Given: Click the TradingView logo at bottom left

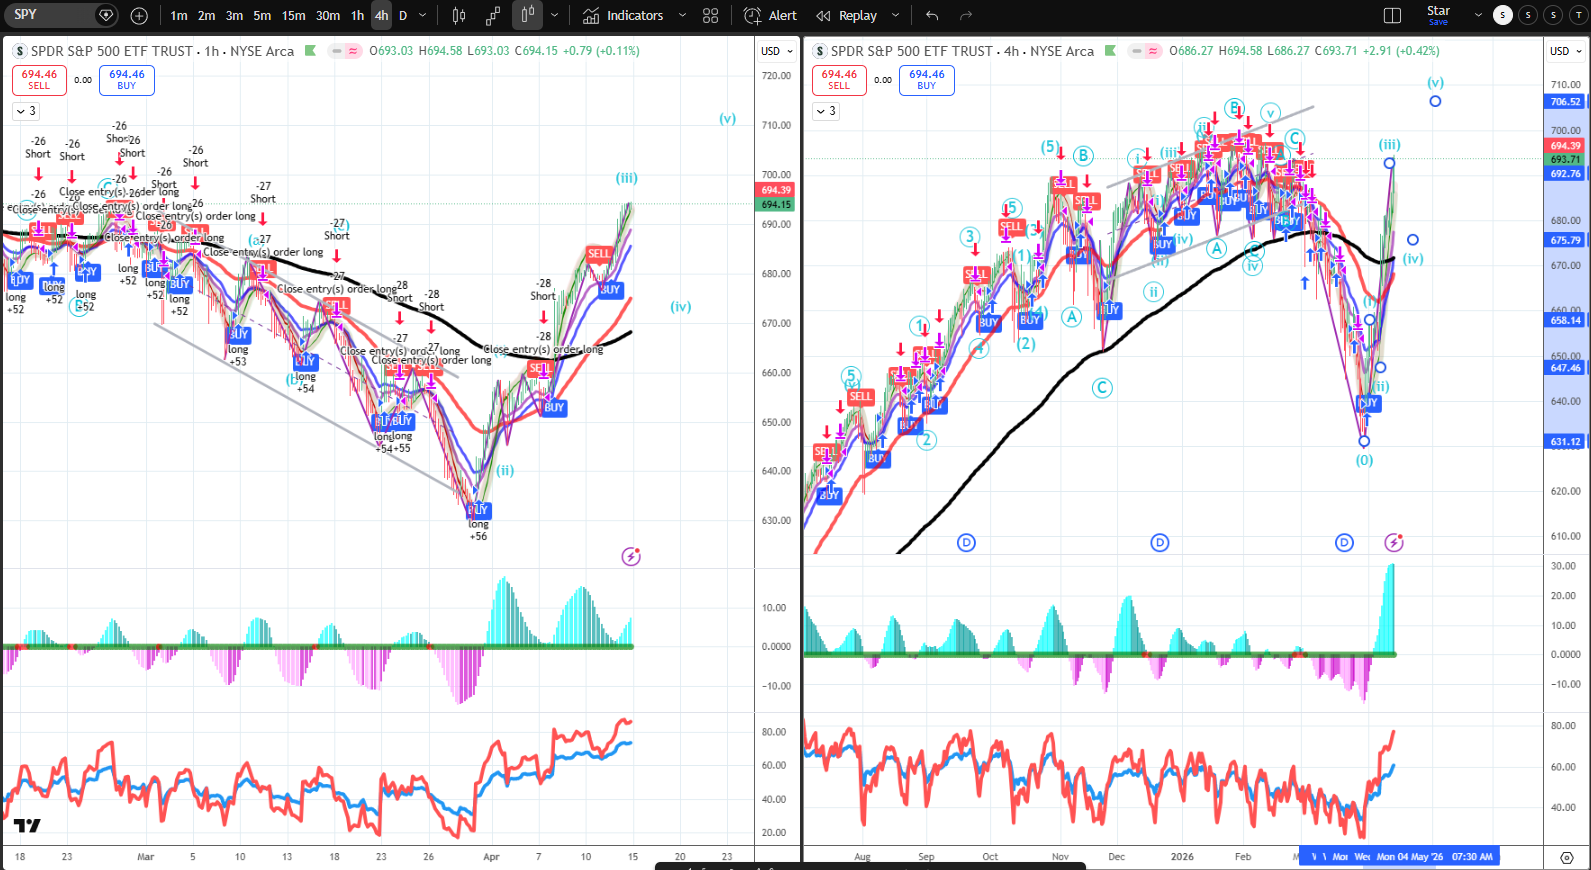Looking at the screenshot, I should pyautogui.click(x=28, y=825).
